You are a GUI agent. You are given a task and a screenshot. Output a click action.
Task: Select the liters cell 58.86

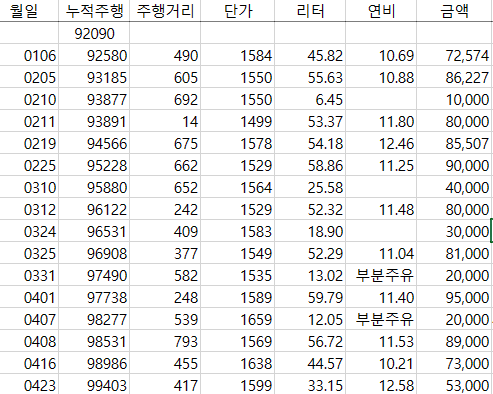tap(310, 165)
